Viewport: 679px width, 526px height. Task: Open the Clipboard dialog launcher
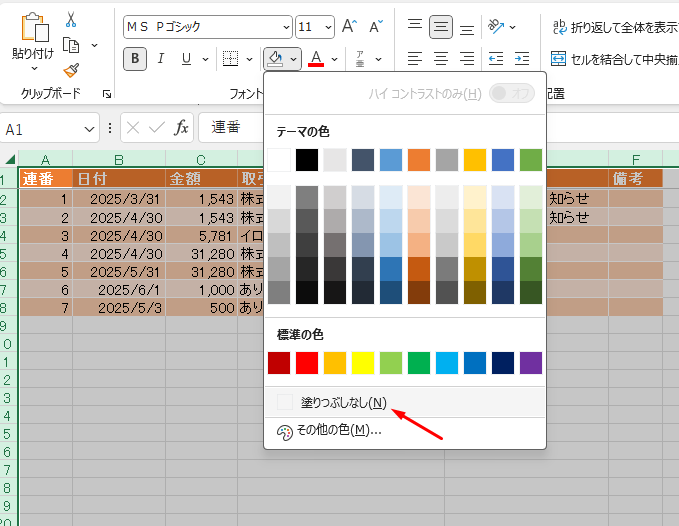107,94
